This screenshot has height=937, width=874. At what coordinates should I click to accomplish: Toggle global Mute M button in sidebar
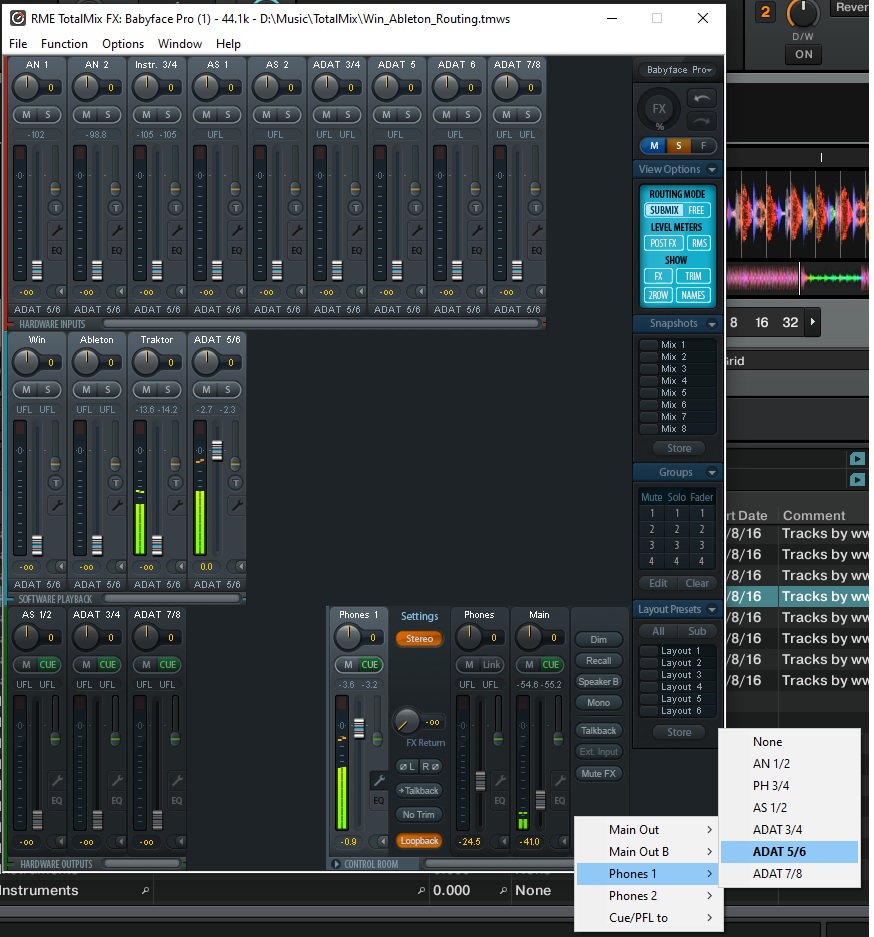point(654,146)
